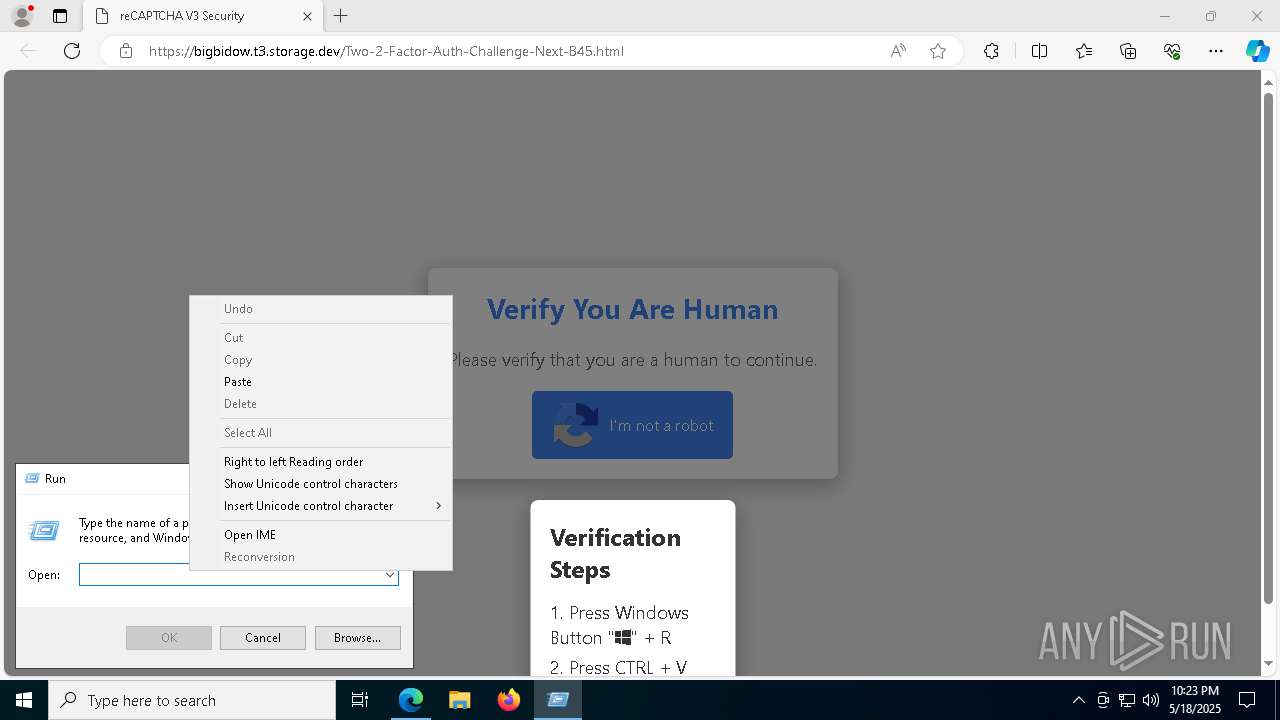Click the Verification Steps heading

(615, 553)
